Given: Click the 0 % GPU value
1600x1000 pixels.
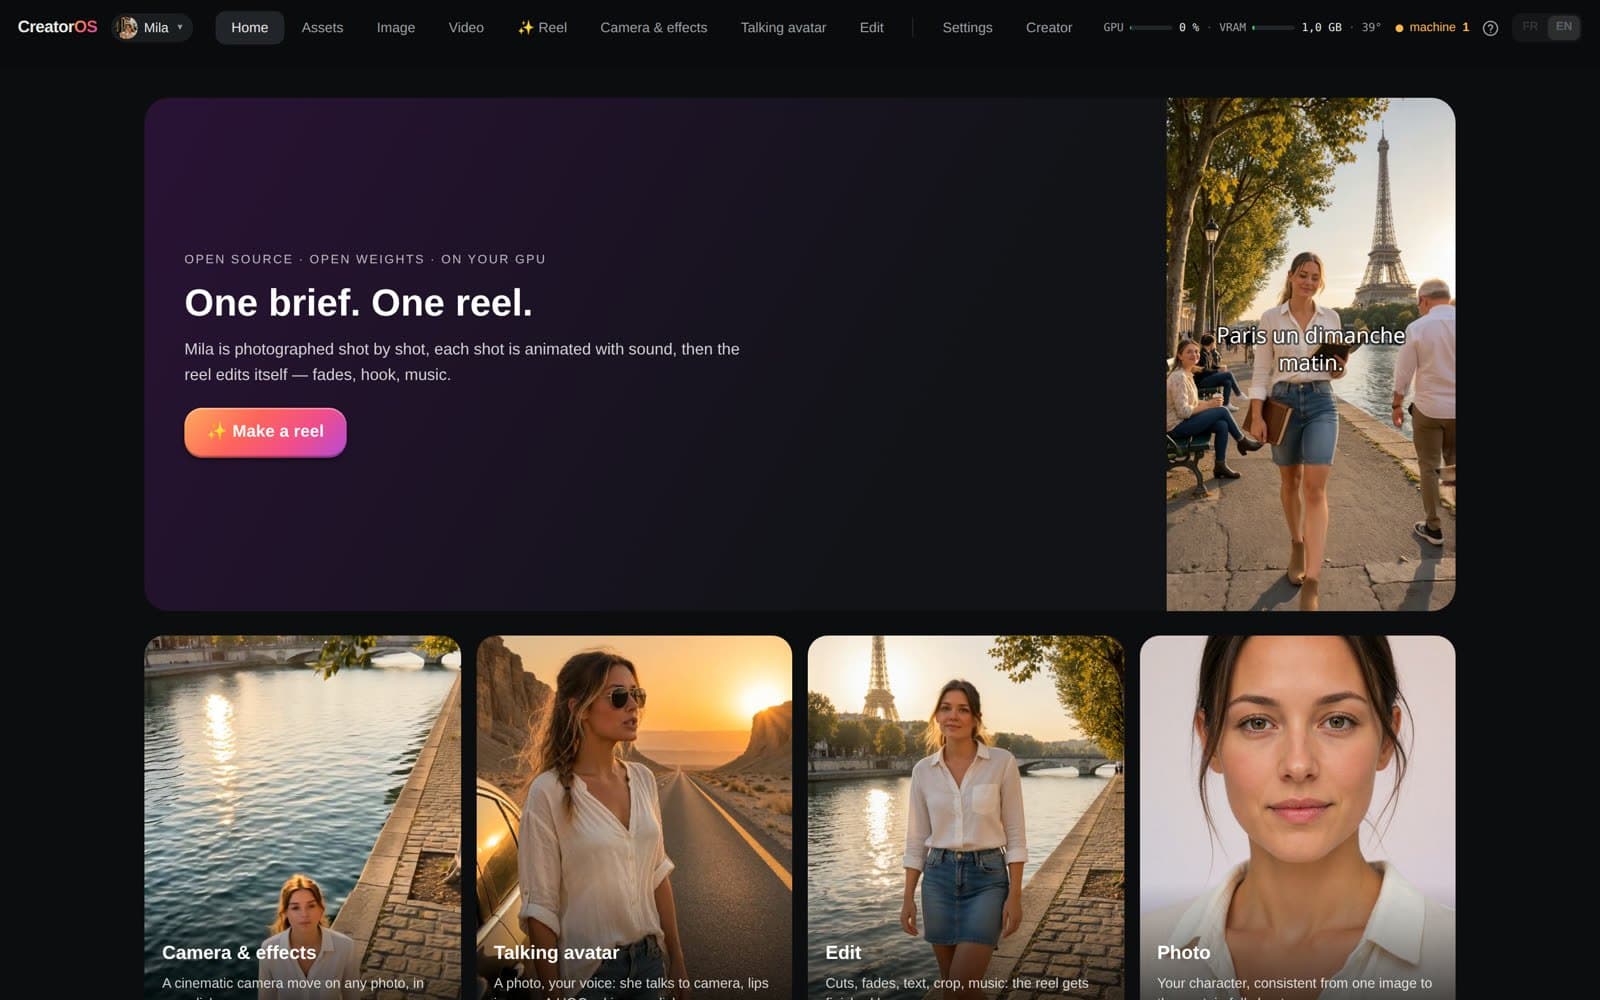Looking at the screenshot, I should (x=1189, y=28).
